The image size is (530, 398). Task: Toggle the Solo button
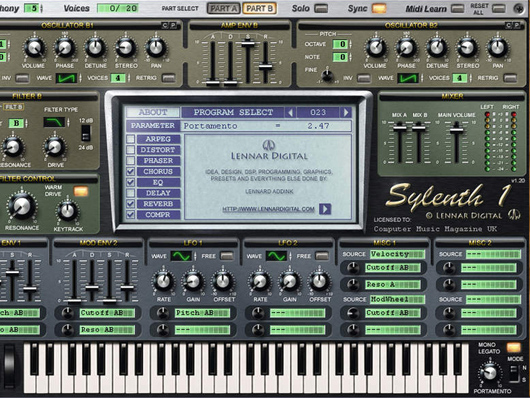(321, 8)
